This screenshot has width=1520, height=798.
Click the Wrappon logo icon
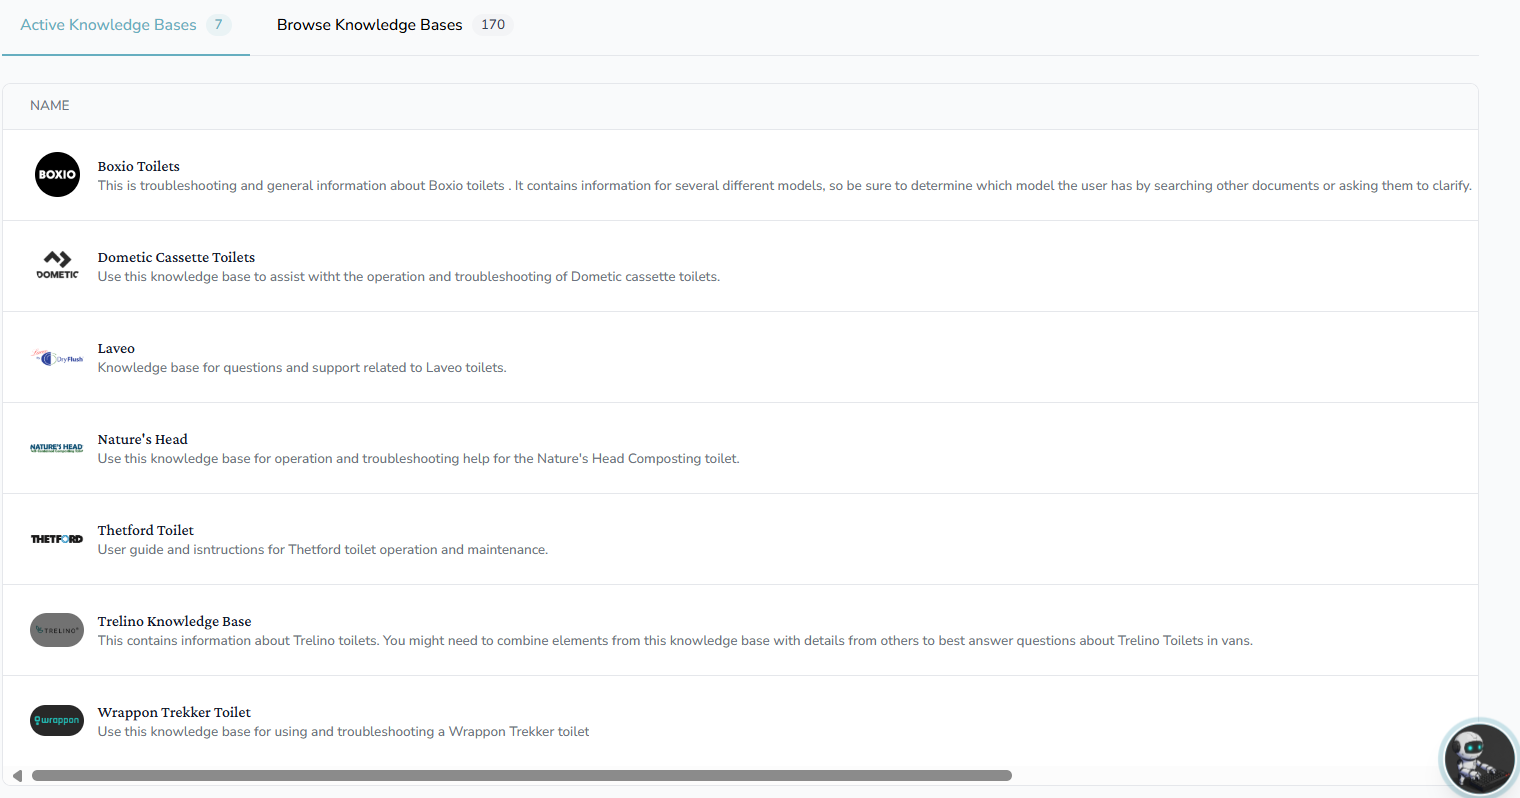click(57, 720)
